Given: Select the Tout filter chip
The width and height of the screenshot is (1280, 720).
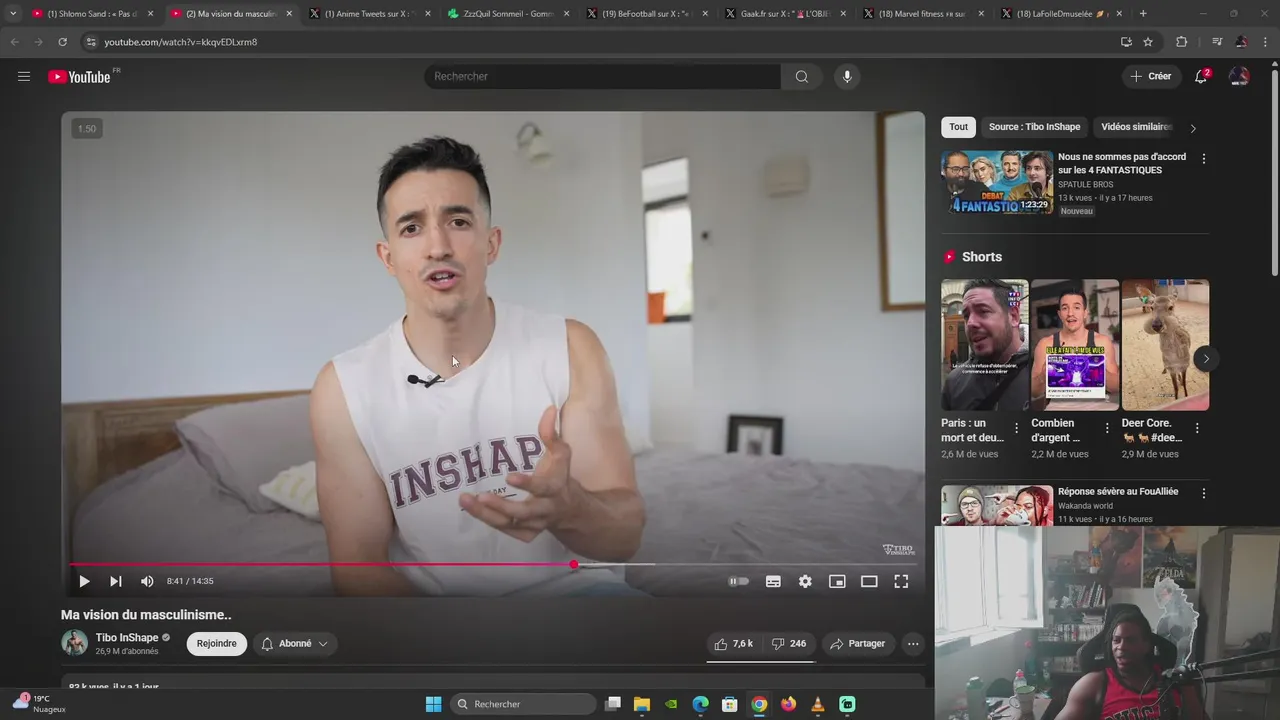Looking at the screenshot, I should click(958, 127).
